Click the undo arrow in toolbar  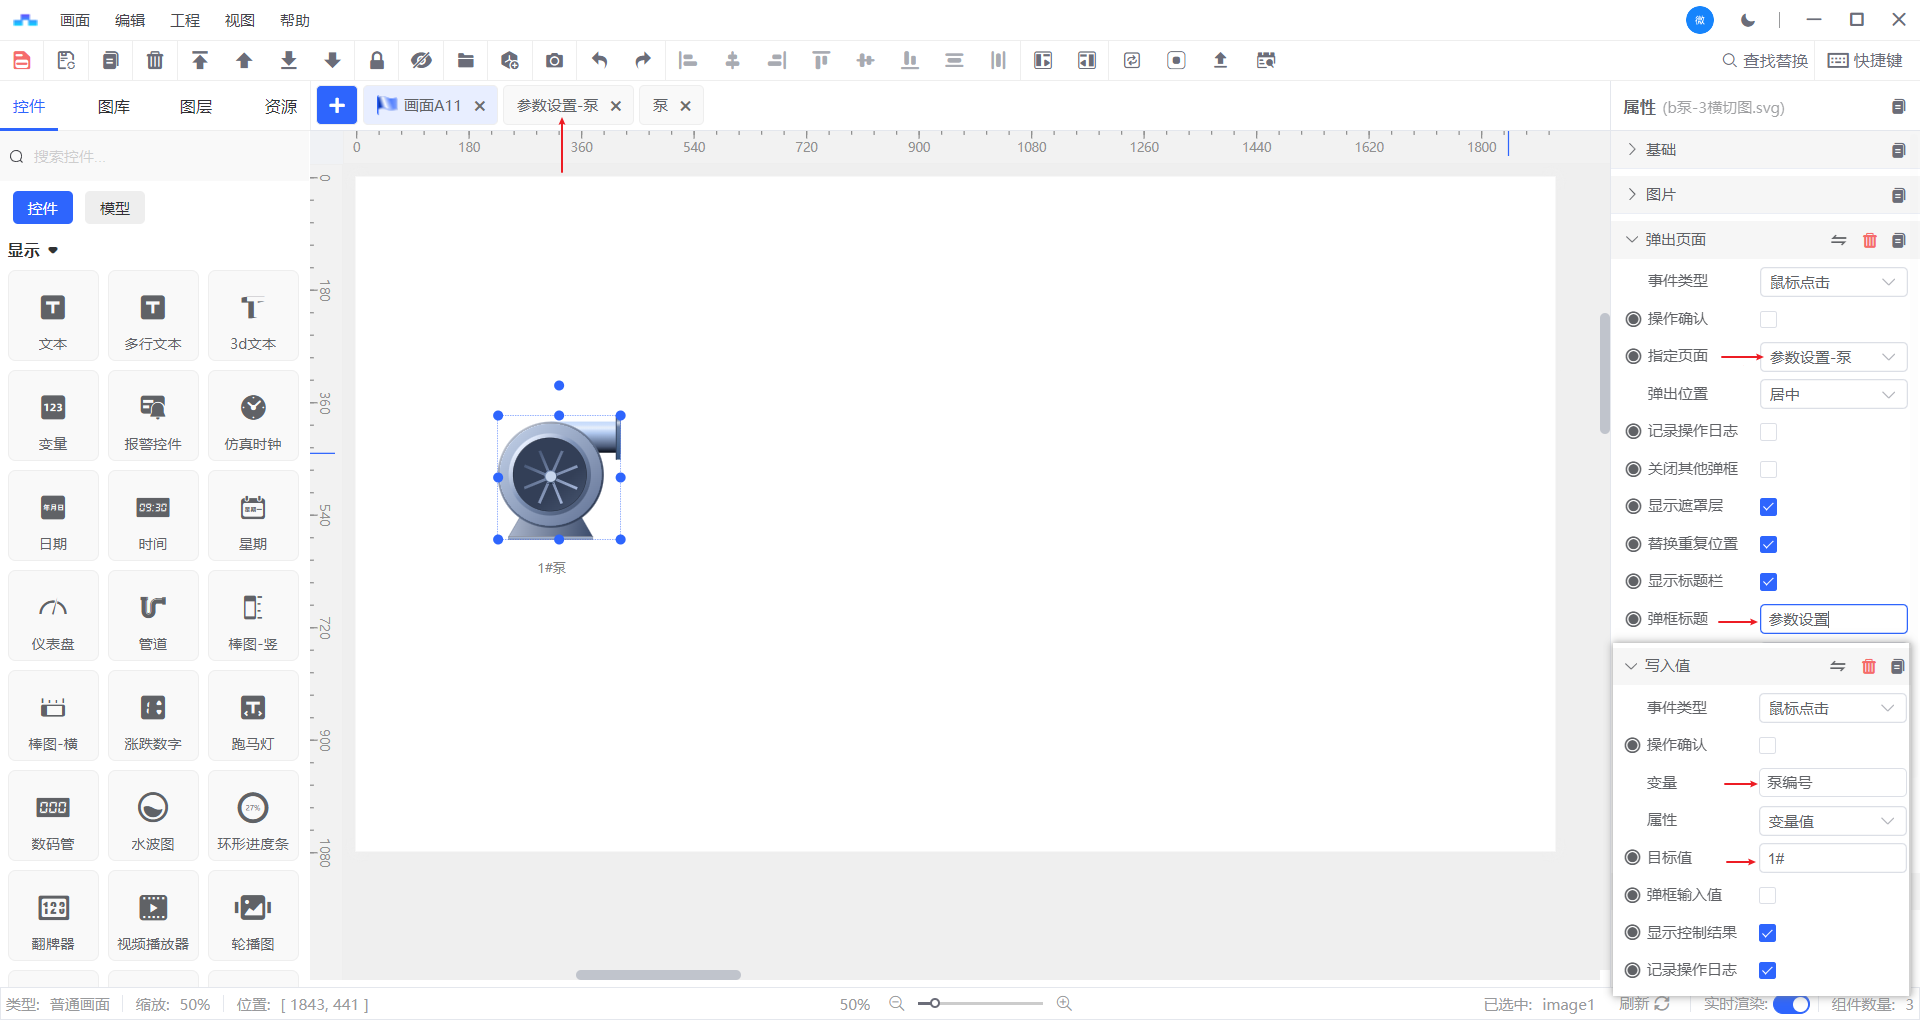[599, 61]
